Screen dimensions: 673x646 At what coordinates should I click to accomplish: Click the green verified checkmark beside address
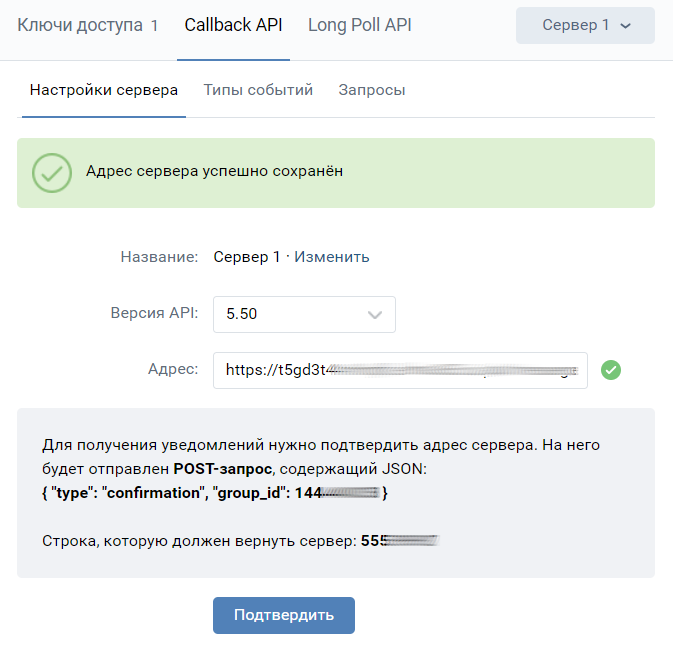pos(611,370)
